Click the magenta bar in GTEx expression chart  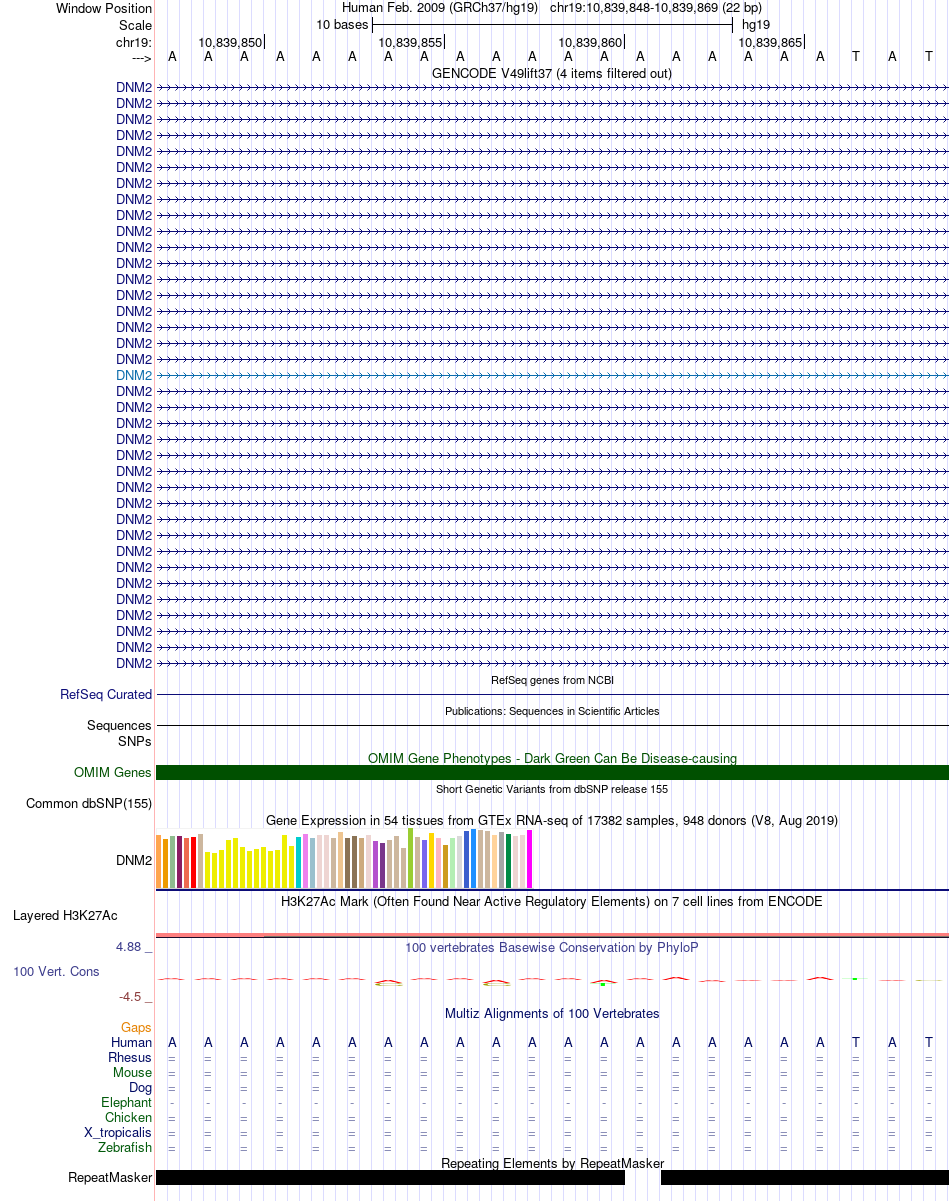[x=530, y=858]
